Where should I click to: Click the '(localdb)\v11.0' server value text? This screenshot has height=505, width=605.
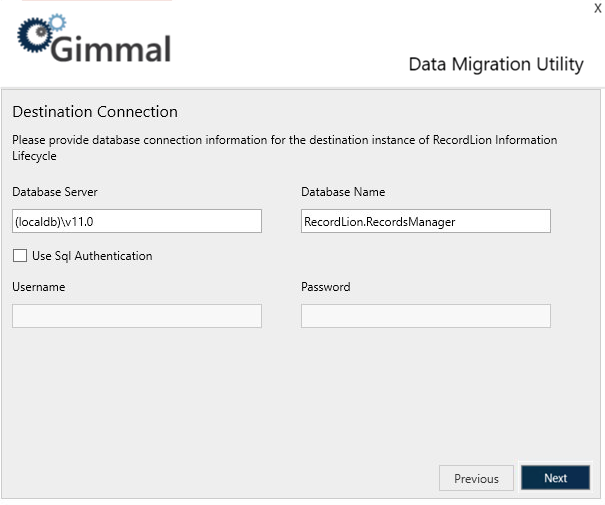[54, 221]
